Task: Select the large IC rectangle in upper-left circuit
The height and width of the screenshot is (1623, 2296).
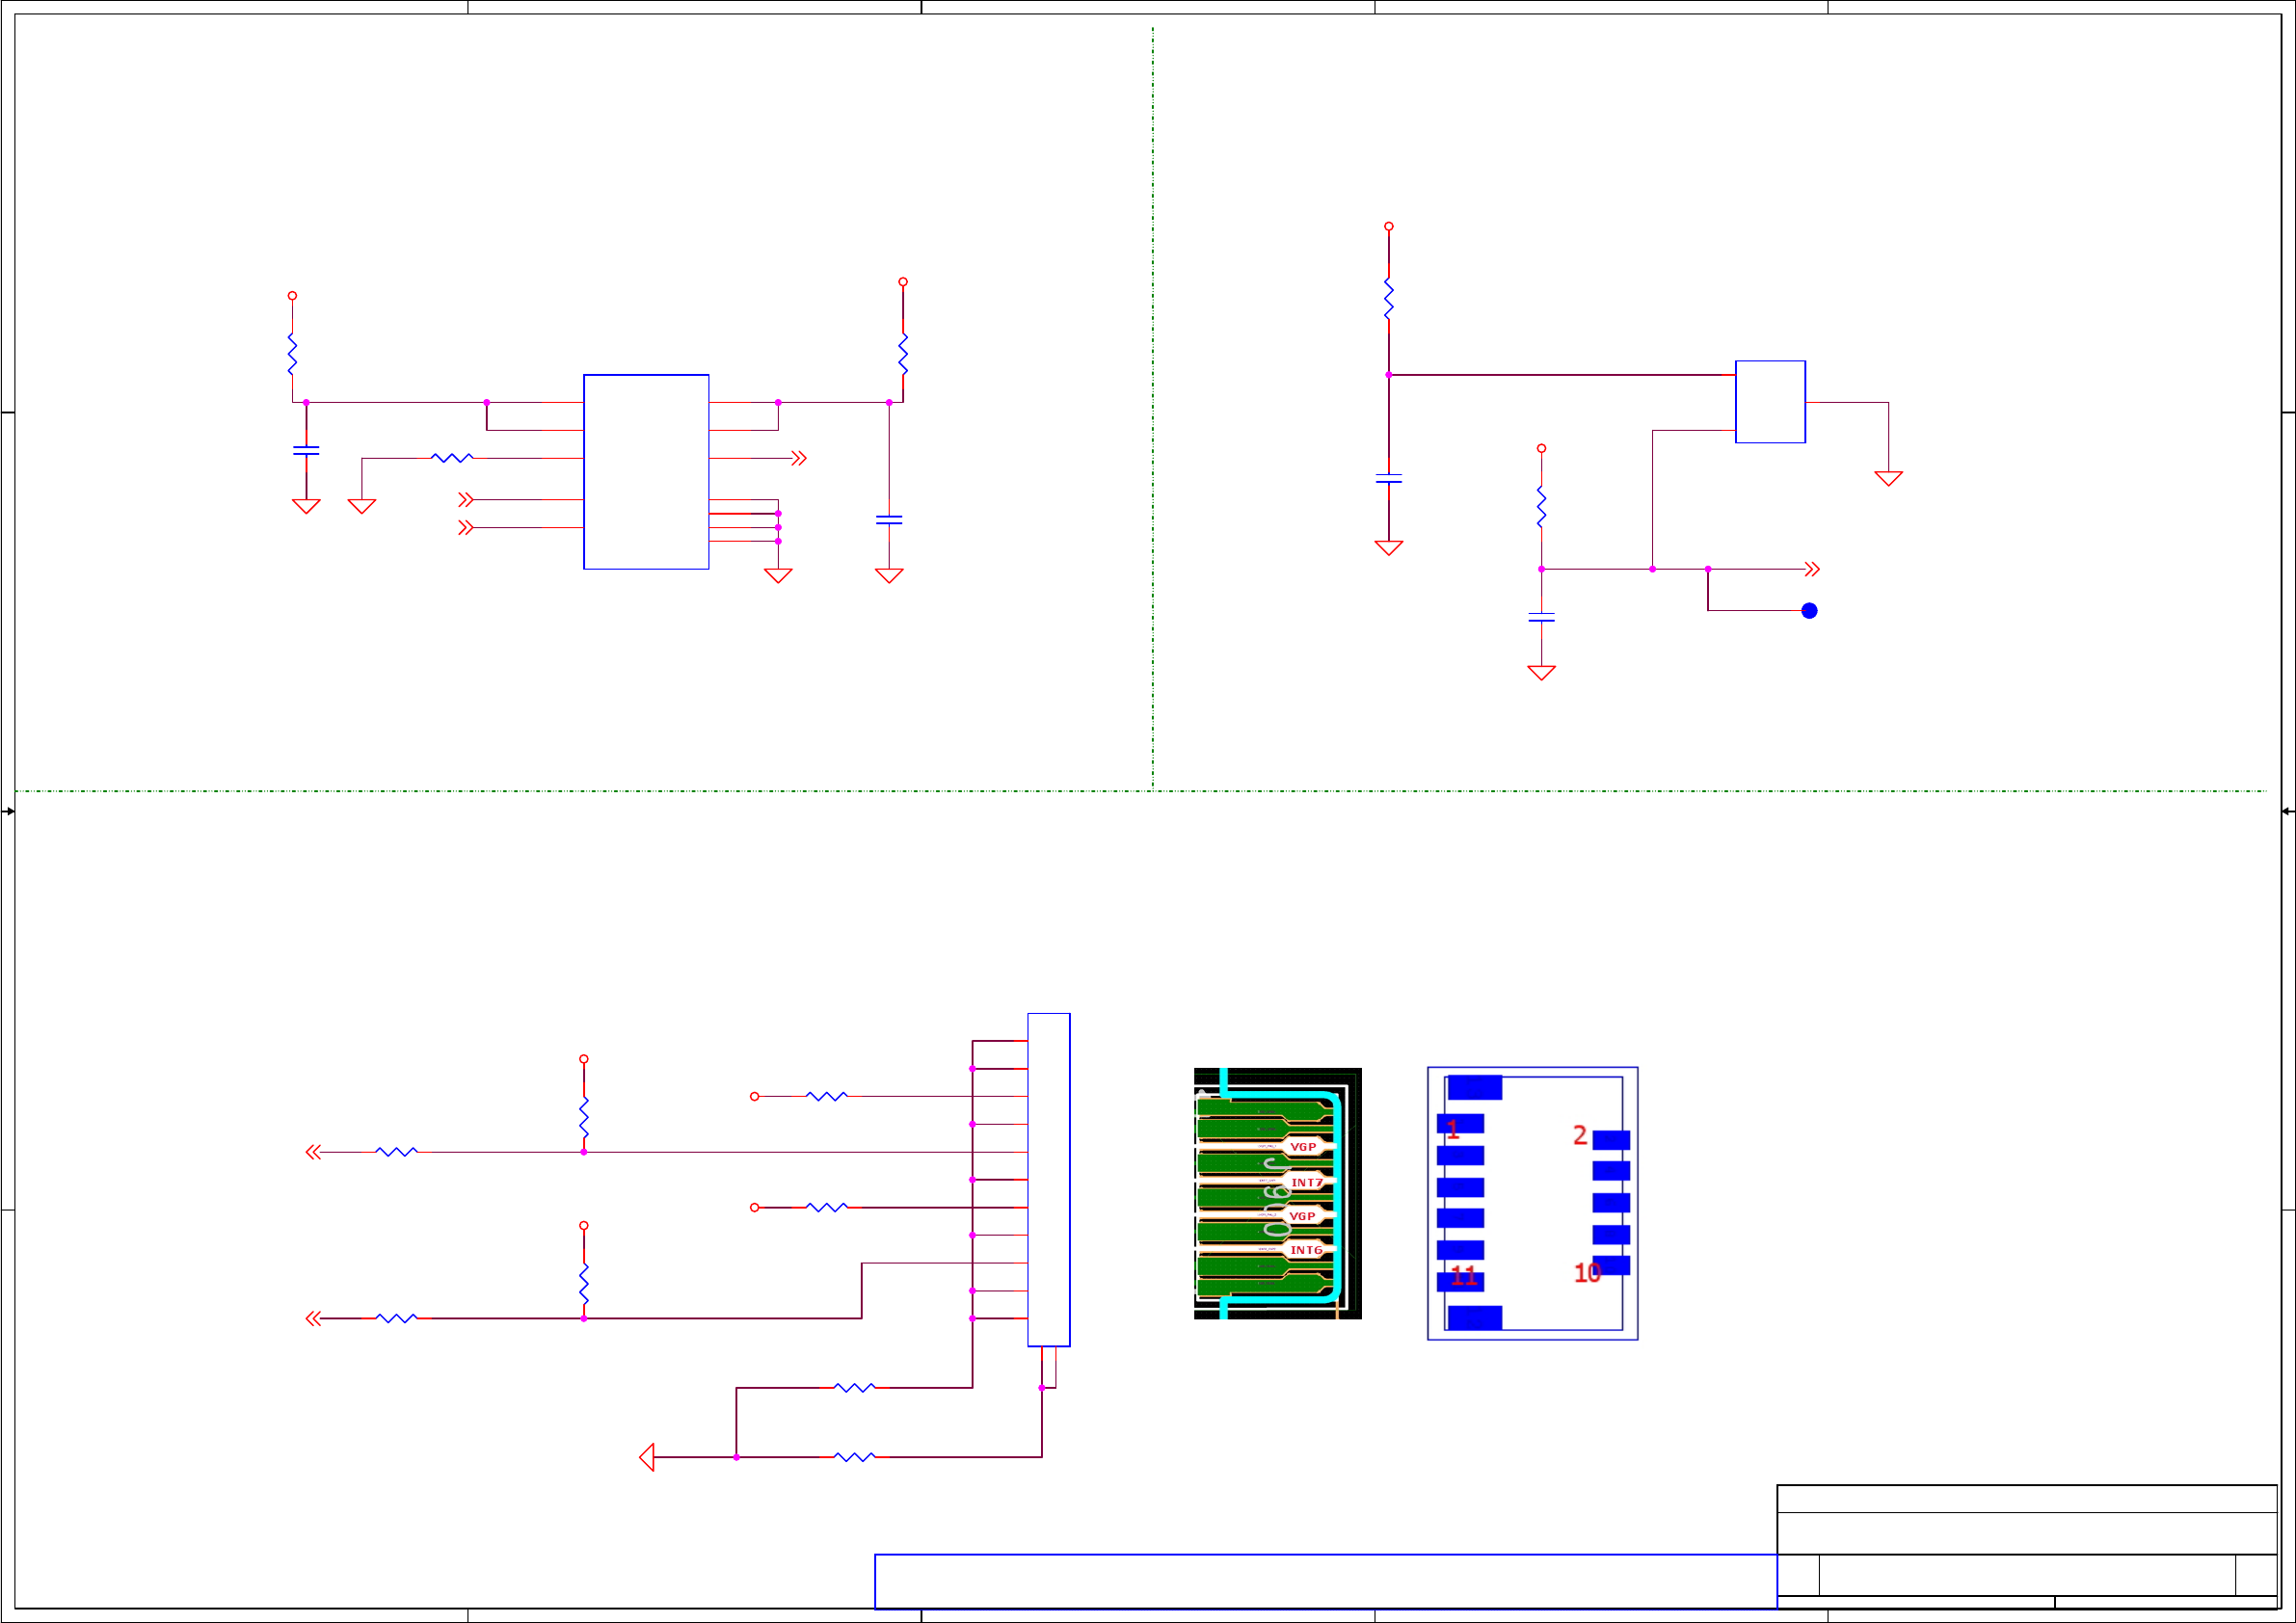Action: pos(646,472)
